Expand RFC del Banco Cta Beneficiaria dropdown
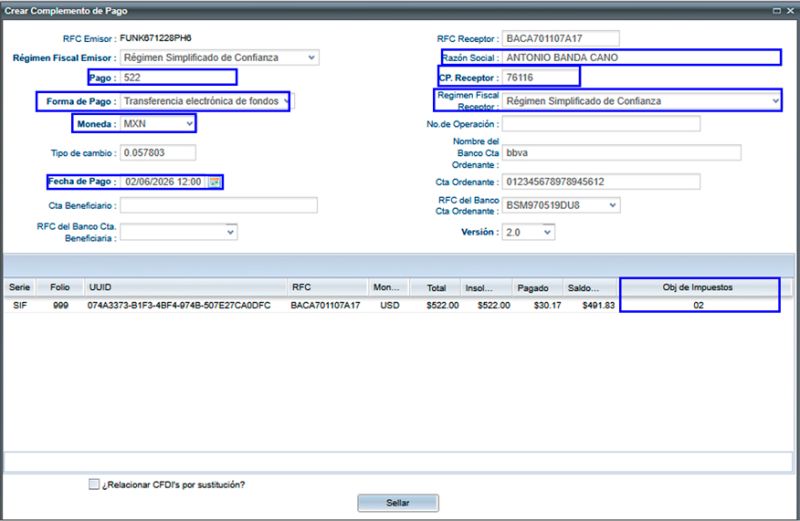 click(x=230, y=232)
